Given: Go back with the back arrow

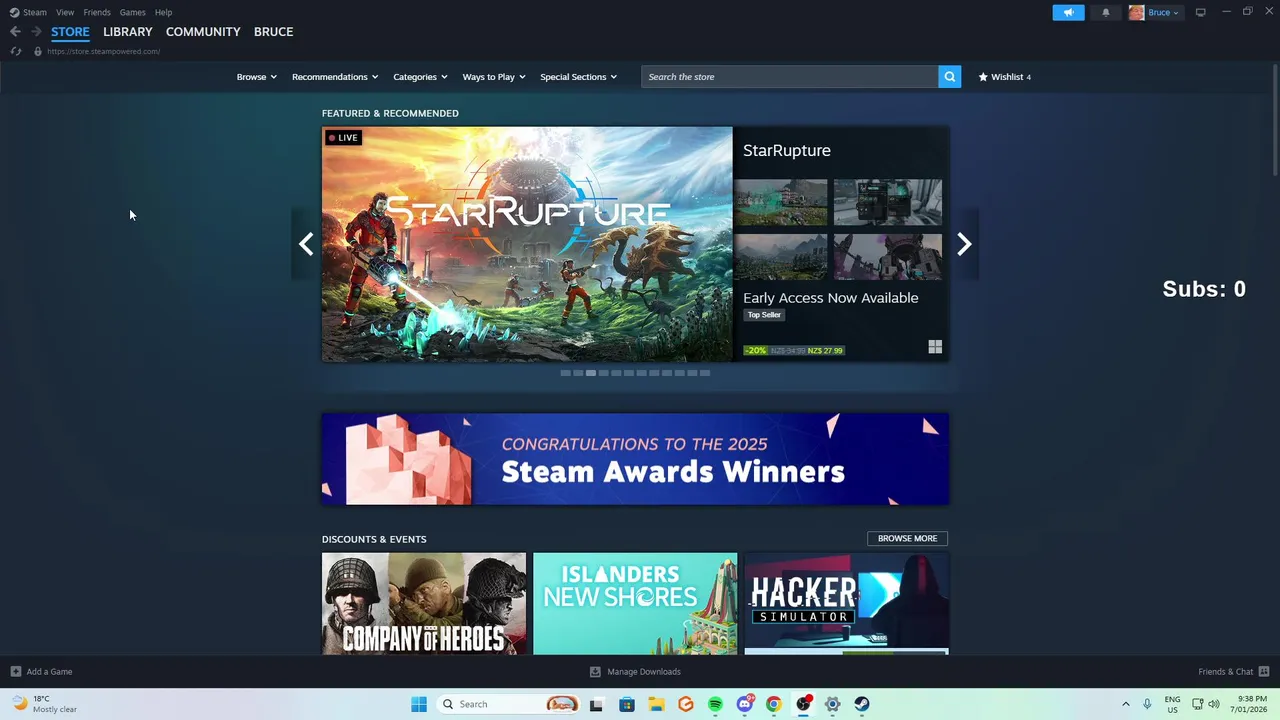Looking at the screenshot, I should (x=15, y=32).
